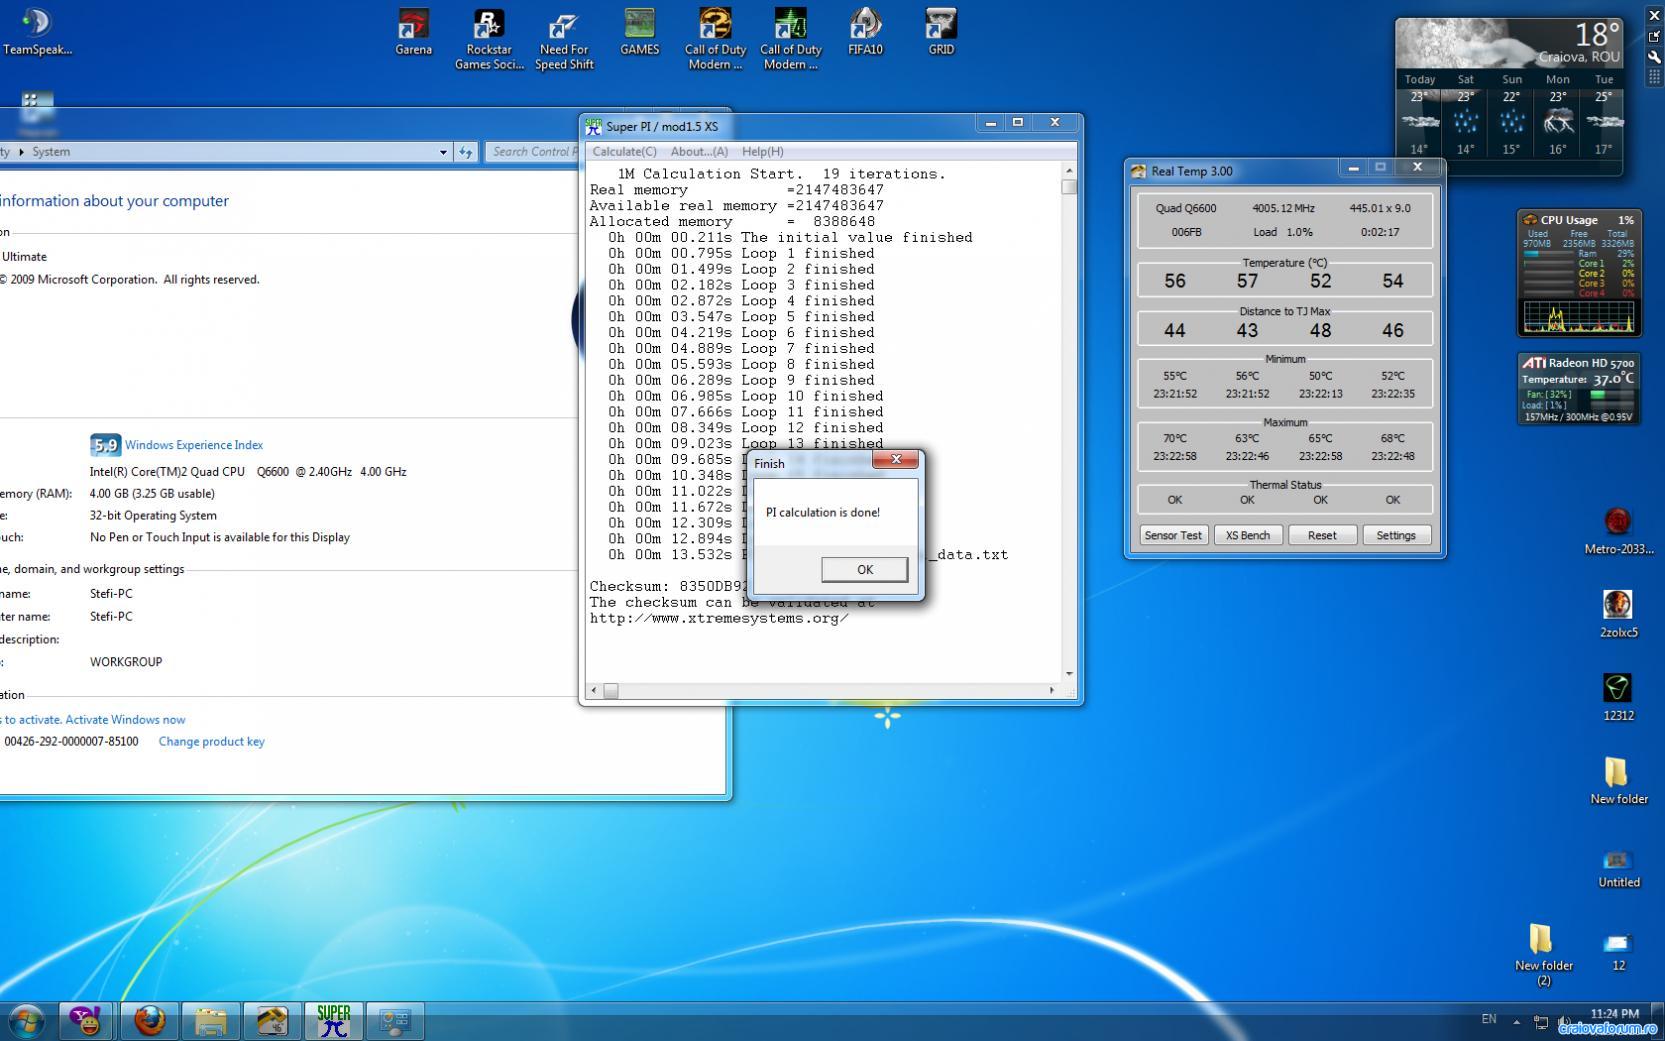Click horizontal scrollbar left arrow in Super PI
Screen dimensions: 1665x1041
[594, 690]
